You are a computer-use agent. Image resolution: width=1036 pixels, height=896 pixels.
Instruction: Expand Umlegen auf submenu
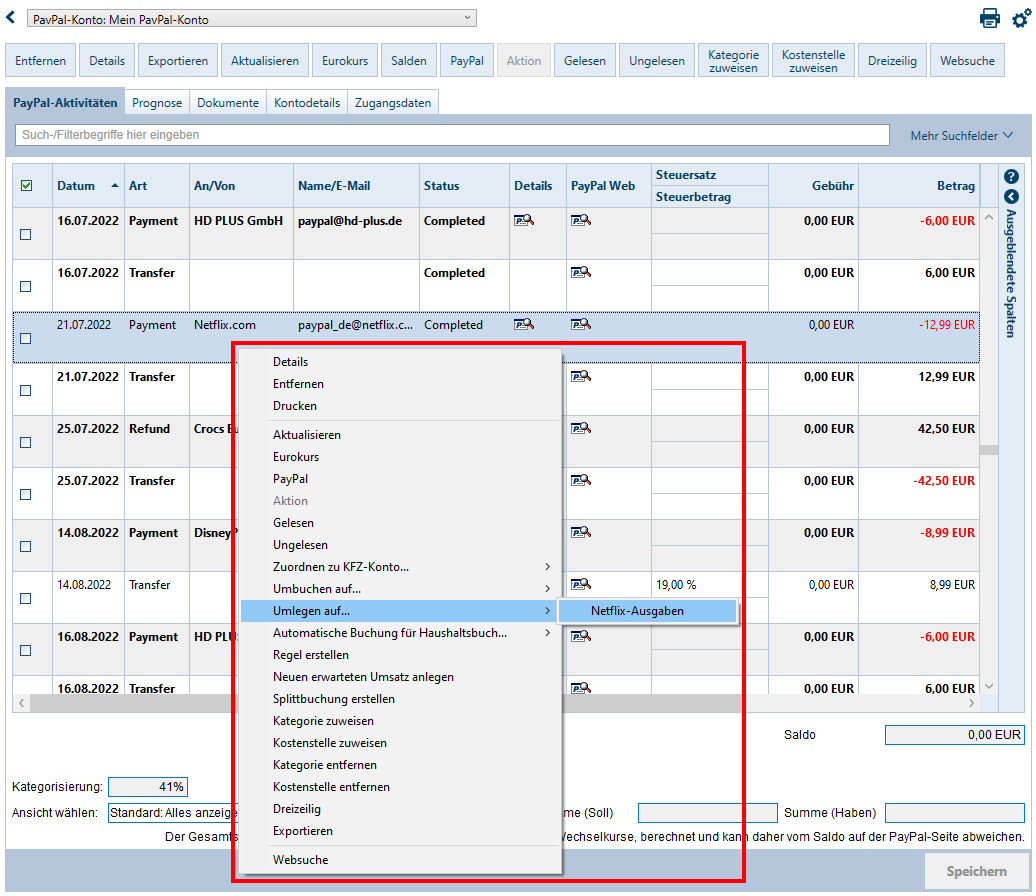(400, 611)
